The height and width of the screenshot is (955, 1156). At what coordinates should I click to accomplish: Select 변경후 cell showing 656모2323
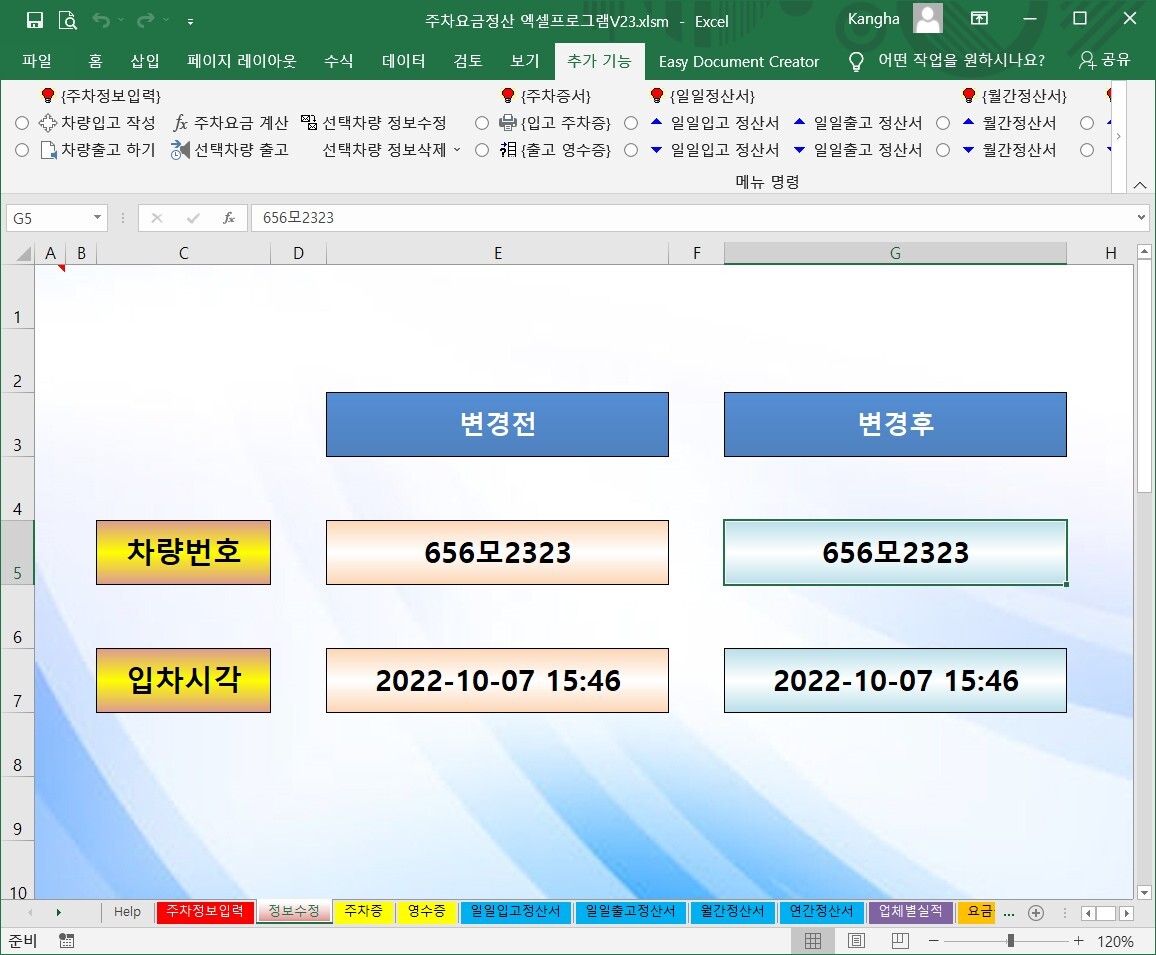(x=895, y=552)
